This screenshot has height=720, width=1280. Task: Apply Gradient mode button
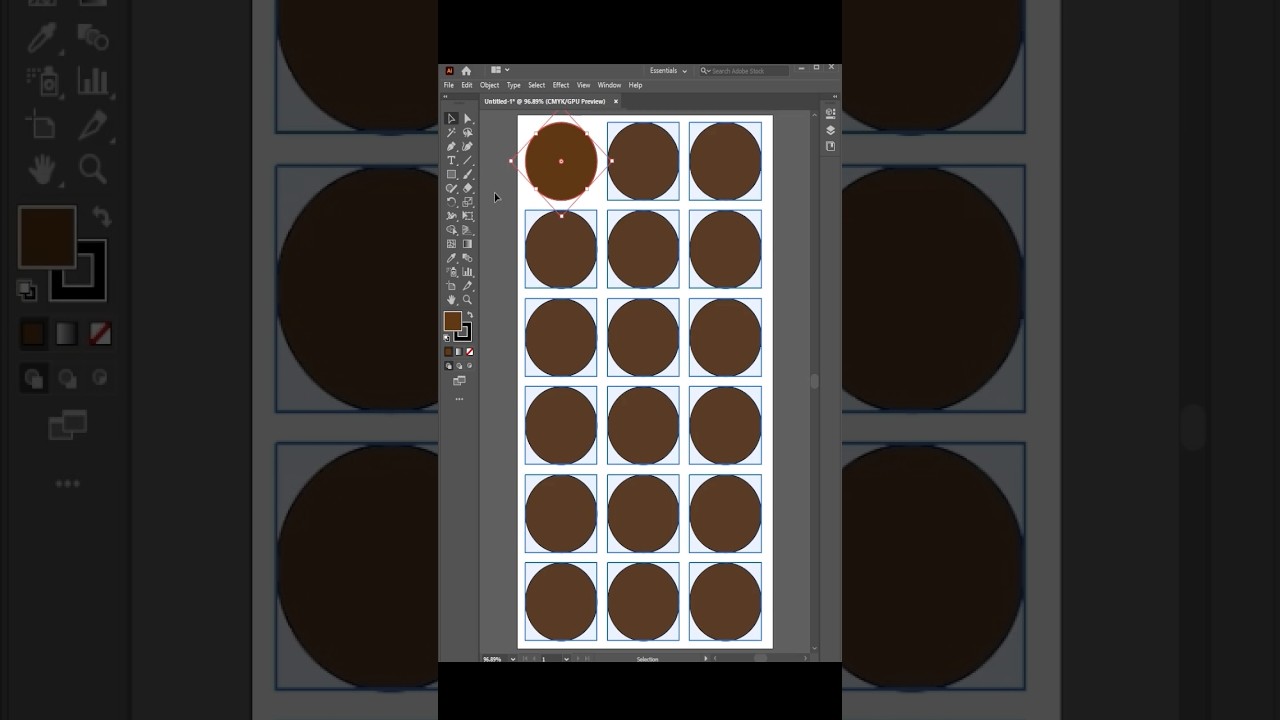click(458, 352)
